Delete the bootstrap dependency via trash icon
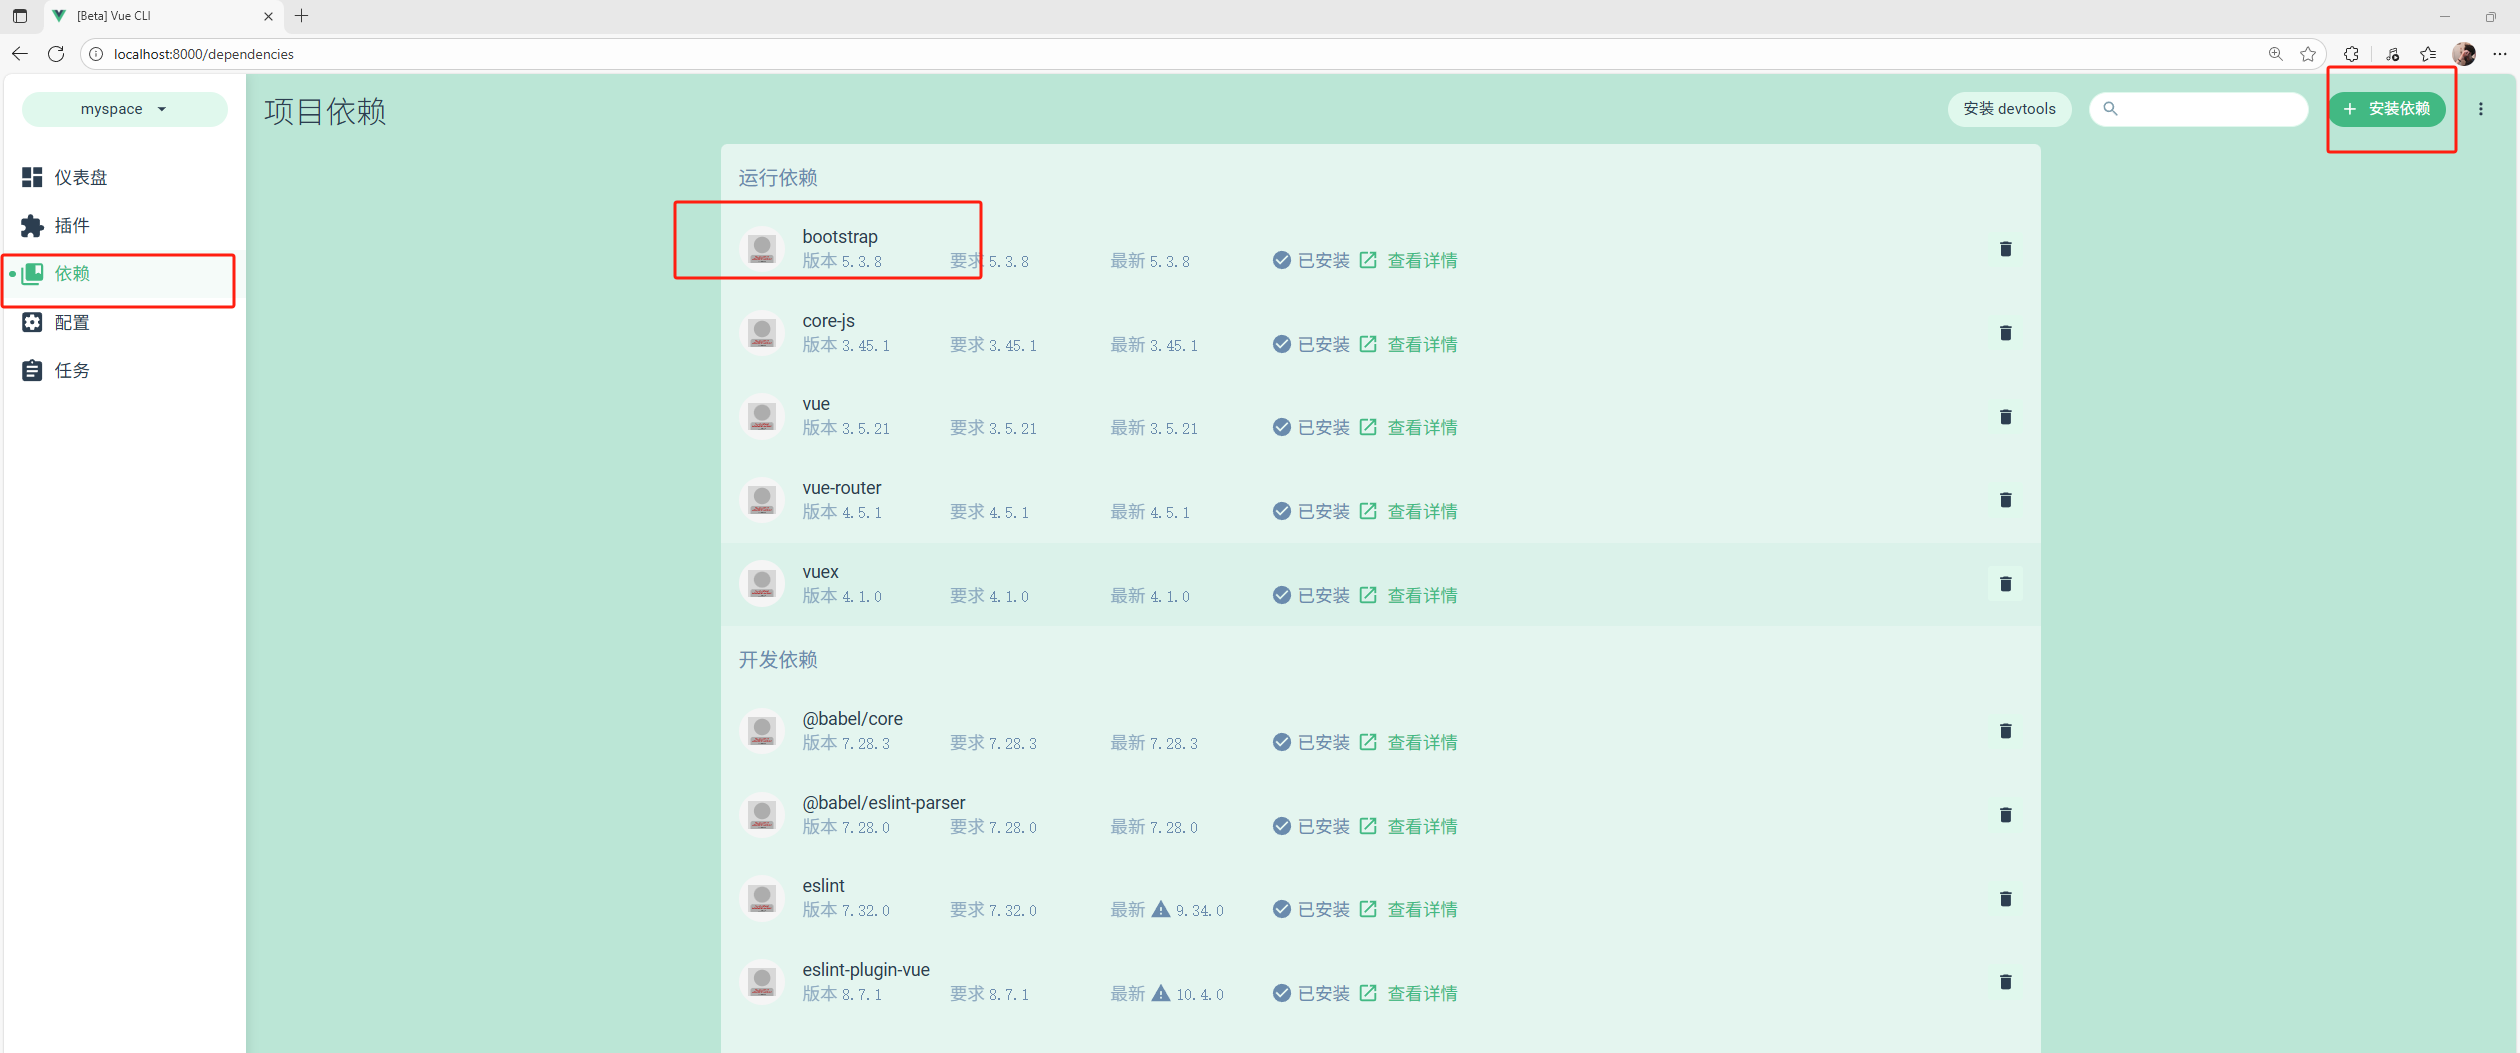Viewport: 2520px width, 1053px height. click(x=2005, y=249)
